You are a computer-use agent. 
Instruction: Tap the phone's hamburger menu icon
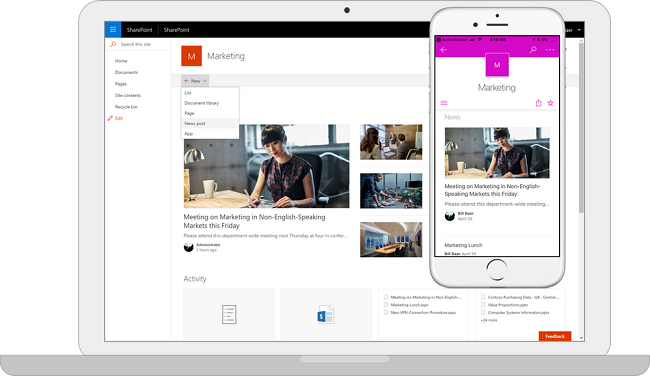[444, 103]
